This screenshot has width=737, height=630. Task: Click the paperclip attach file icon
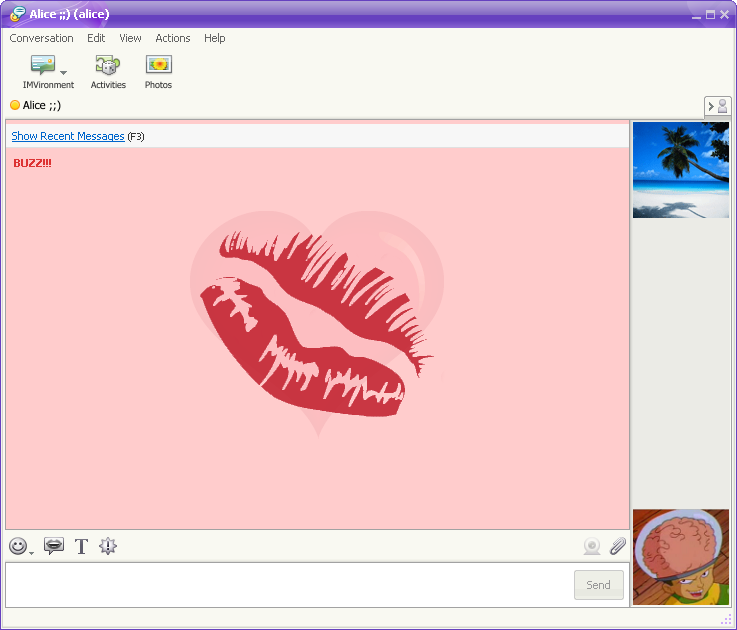pos(618,546)
